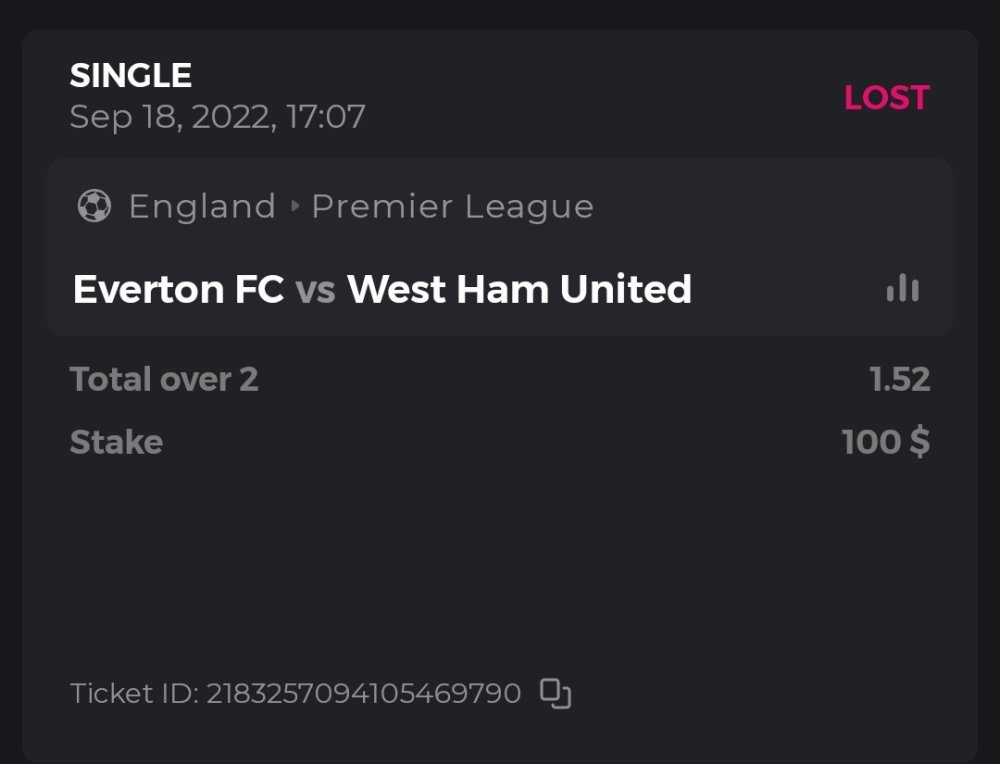Click the gray vs separator text
1000x764 pixels.
315,291
